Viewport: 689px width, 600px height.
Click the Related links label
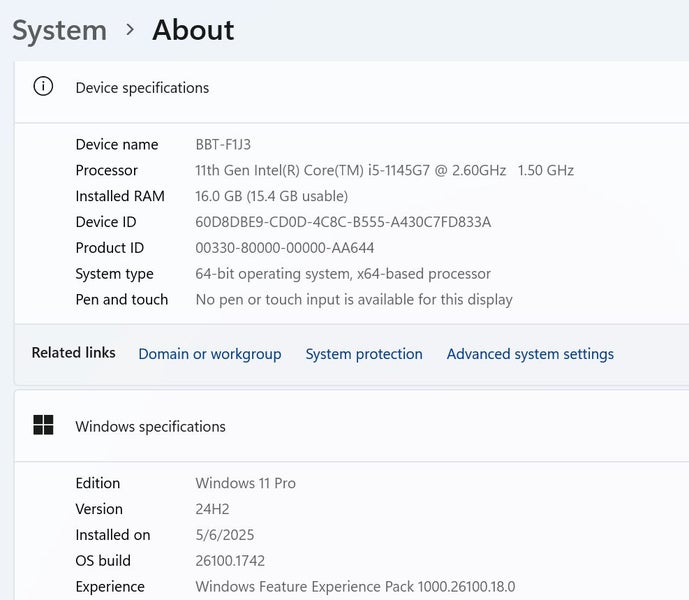(73, 353)
